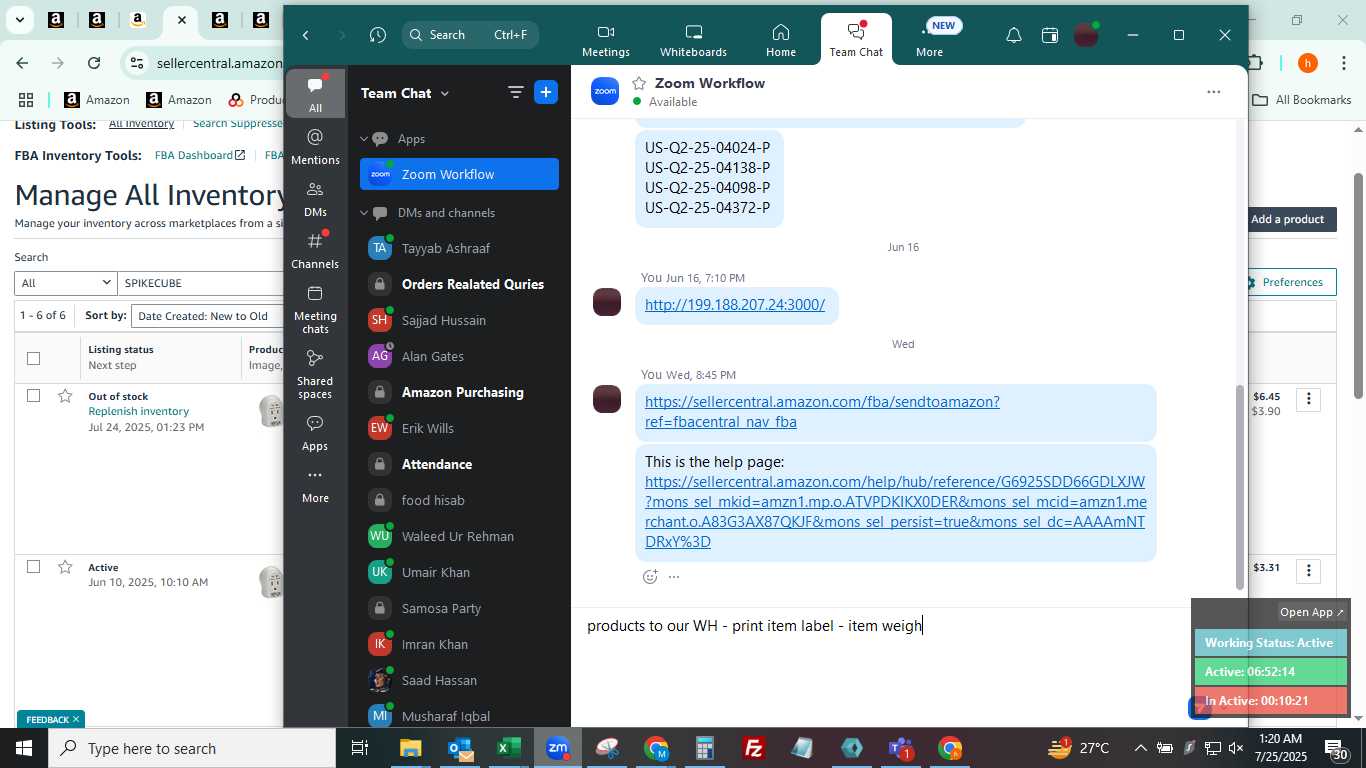Open message more actions ellipsis
Screen dimensions: 1366x768
click(x=674, y=577)
